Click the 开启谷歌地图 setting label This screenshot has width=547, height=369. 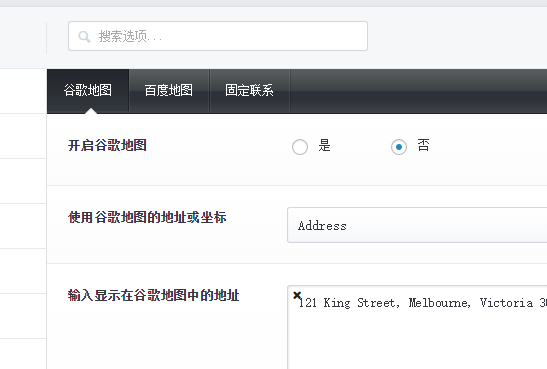click(107, 145)
